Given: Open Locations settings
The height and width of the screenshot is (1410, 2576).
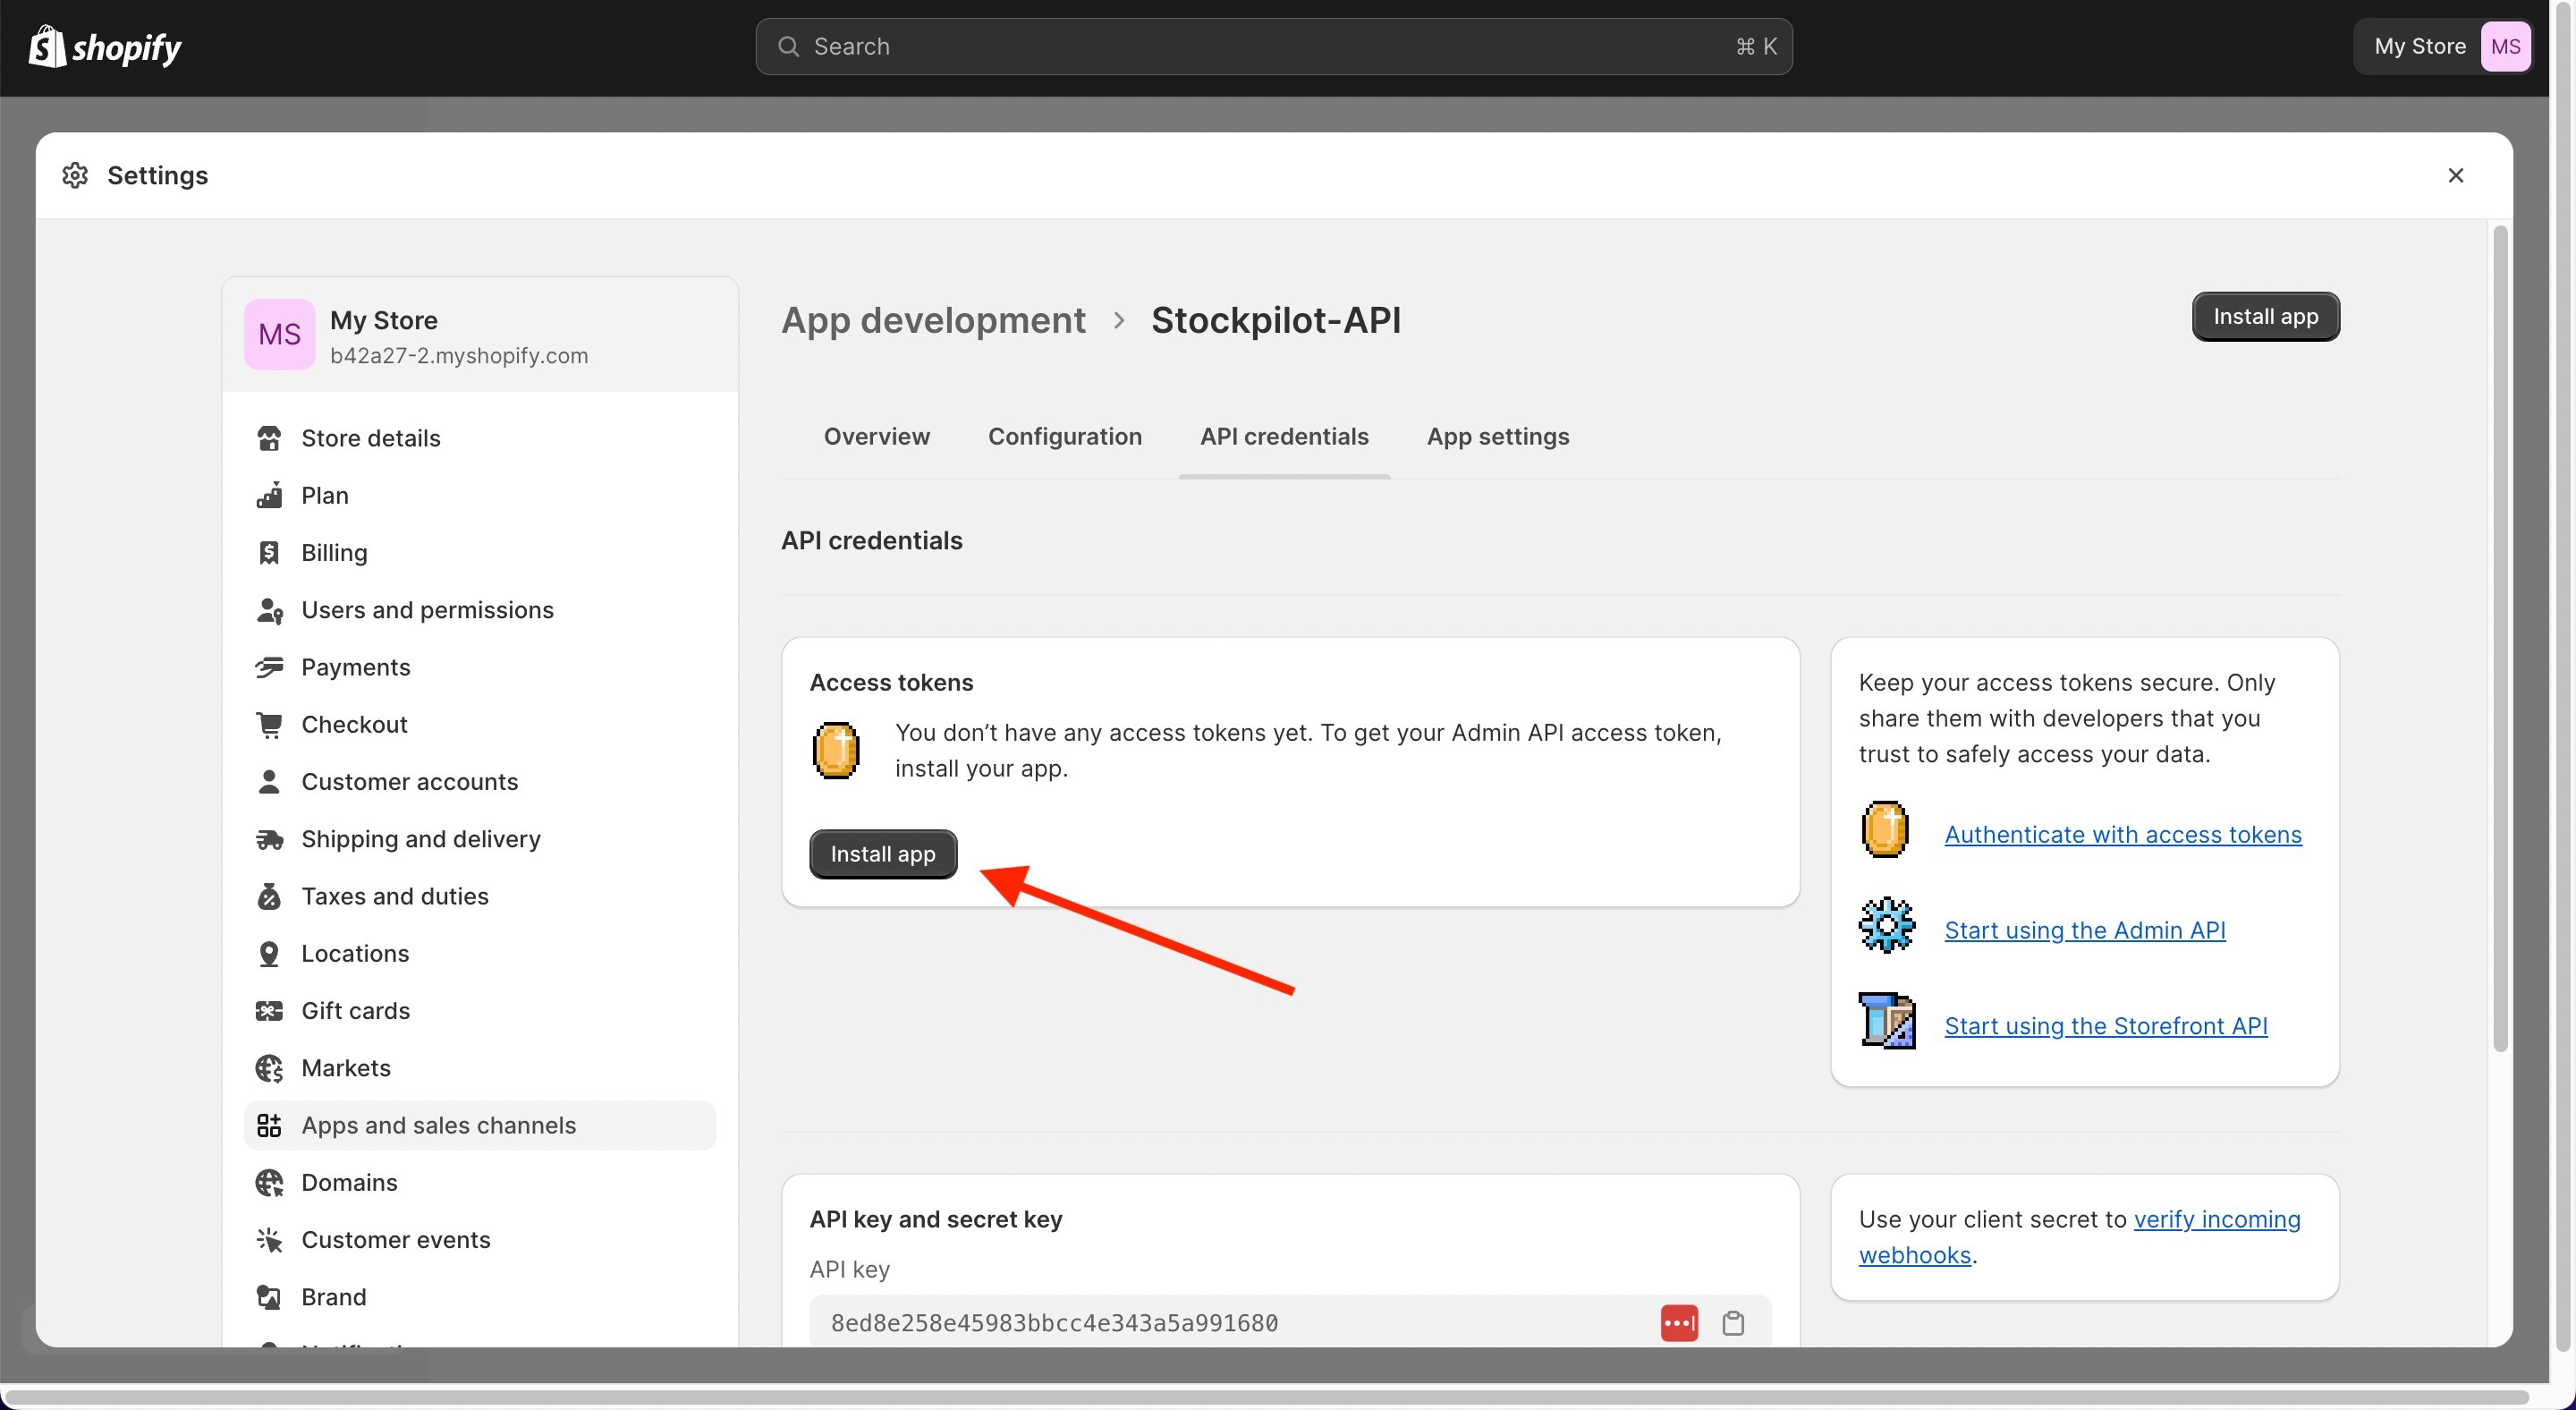Looking at the screenshot, I should (480, 953).
